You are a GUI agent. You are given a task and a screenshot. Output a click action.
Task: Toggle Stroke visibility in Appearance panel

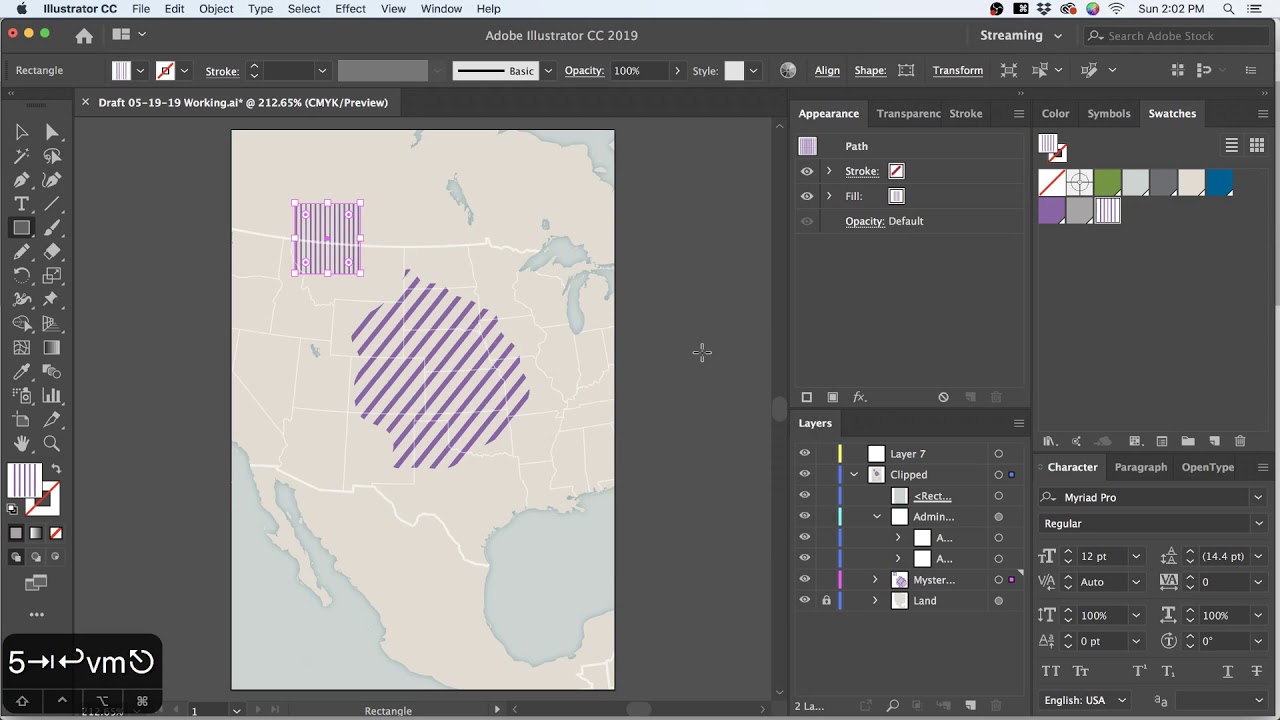[x=807, y=171]
